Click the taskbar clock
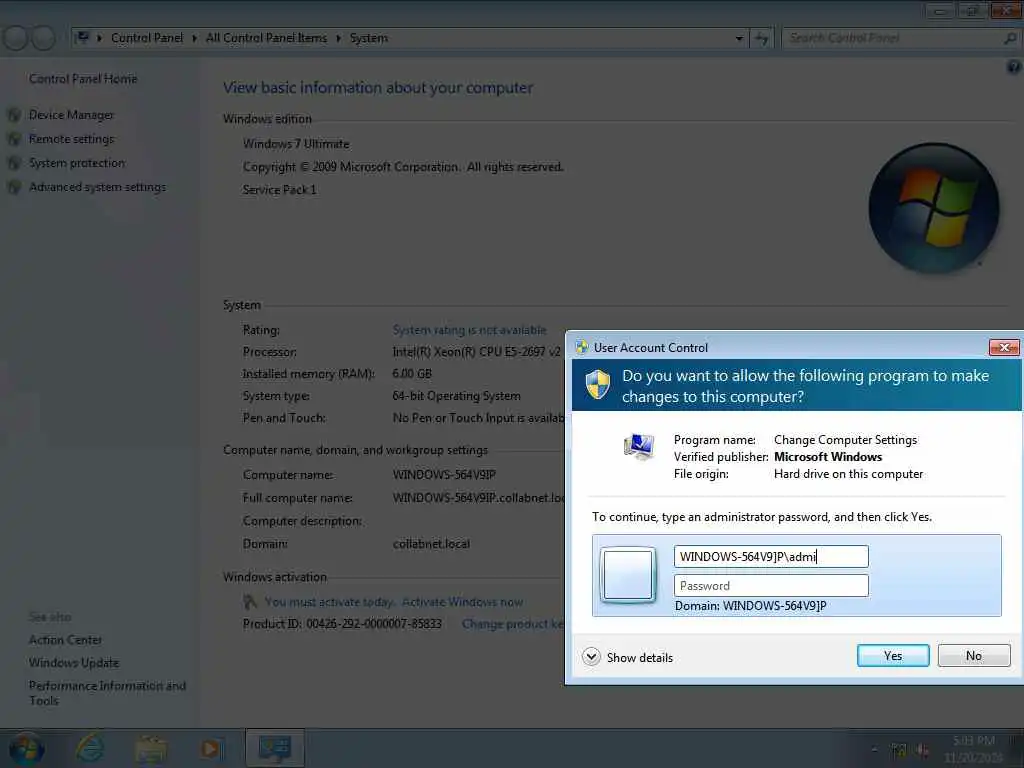The height and width of the screenshot is (768, 1024). [974, 749]
